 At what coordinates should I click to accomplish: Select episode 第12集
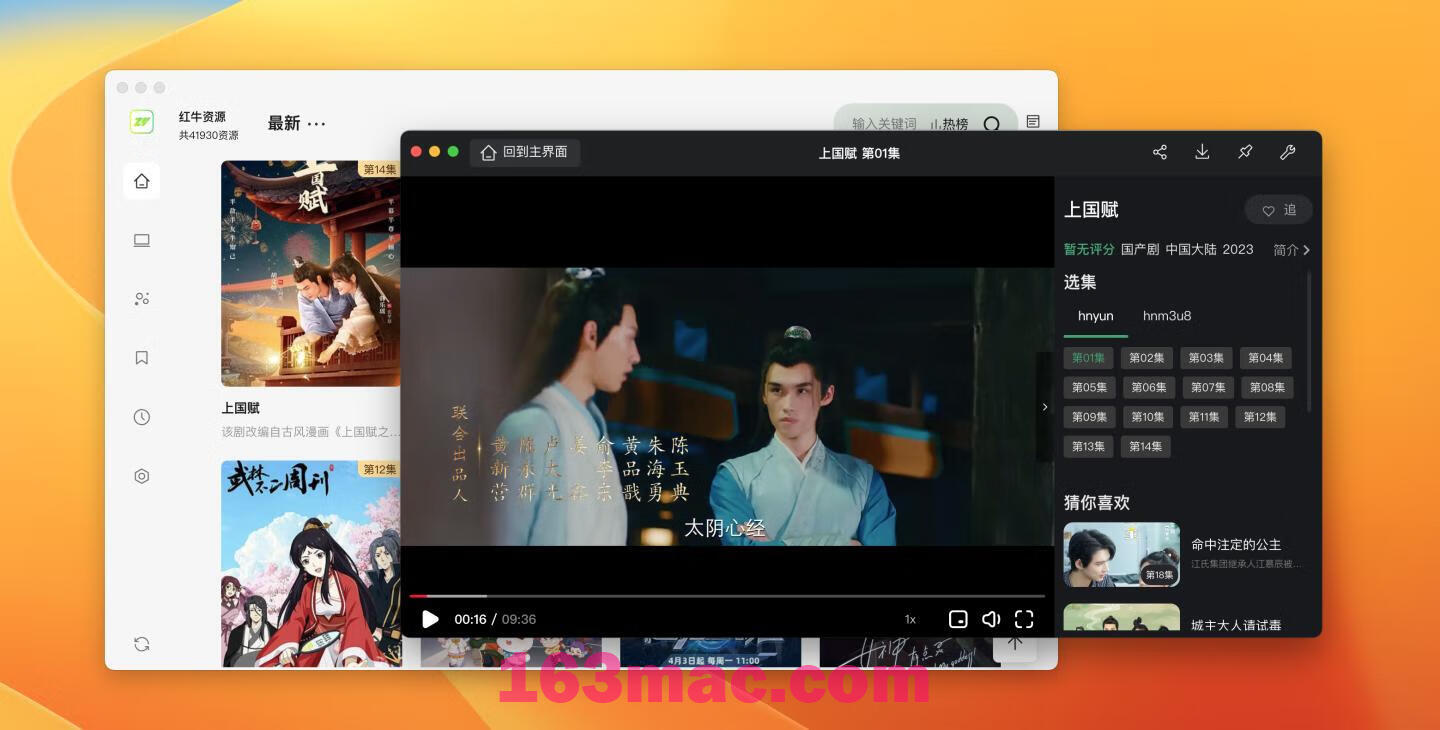pos(1260,417)
